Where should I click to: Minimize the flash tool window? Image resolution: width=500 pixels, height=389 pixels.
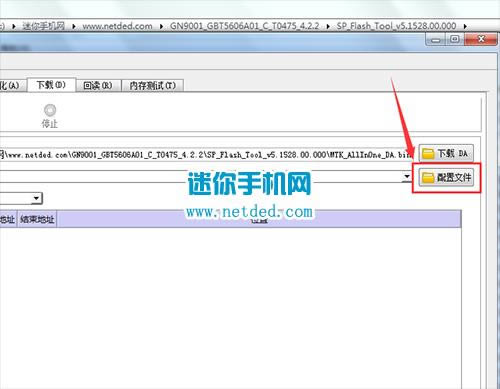436,40
